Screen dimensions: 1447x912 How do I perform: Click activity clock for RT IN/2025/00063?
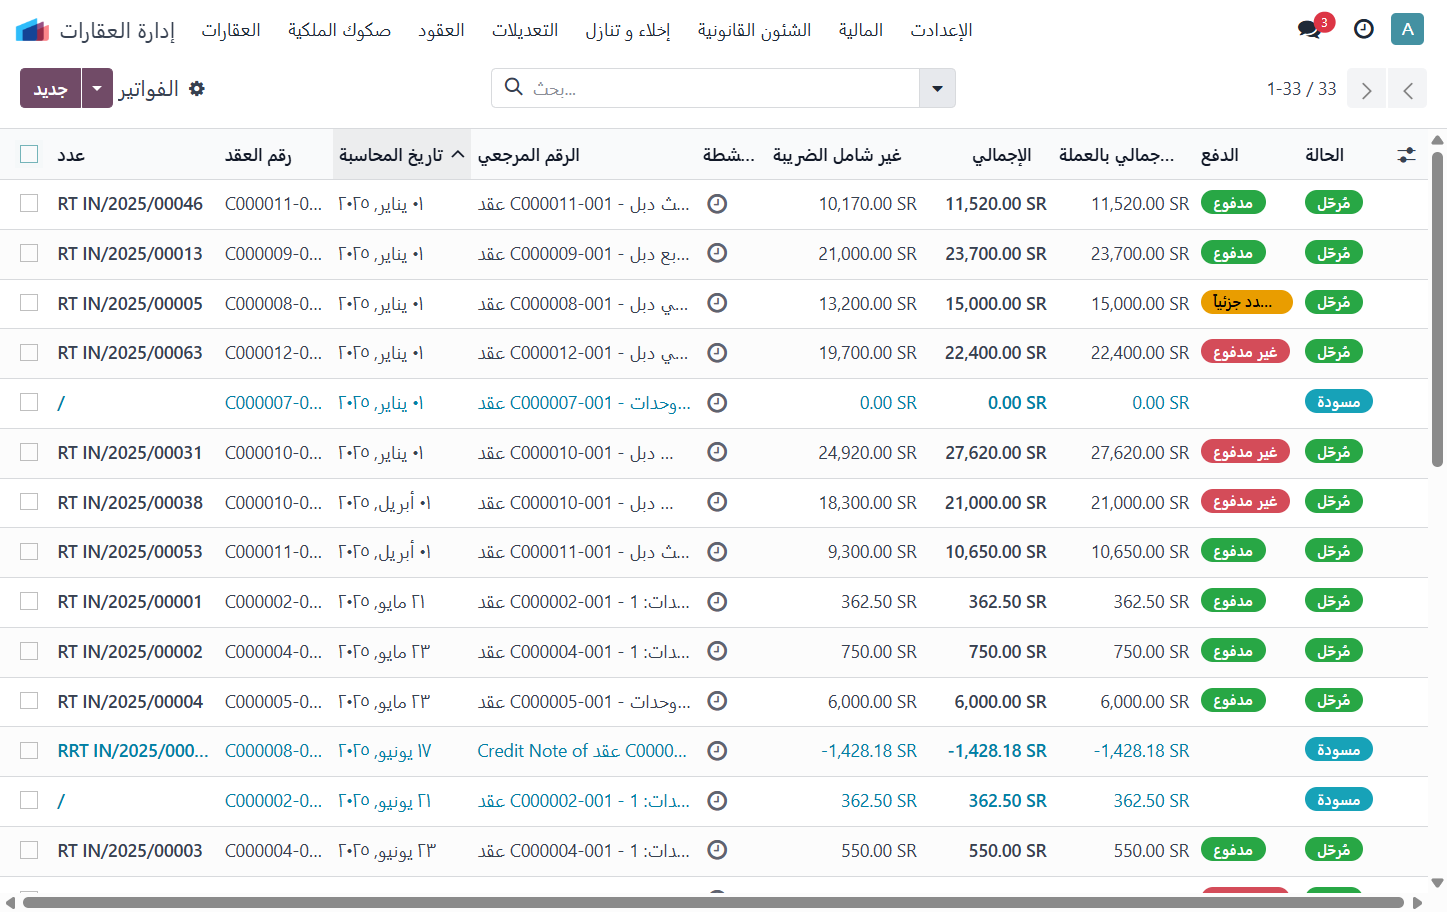717,353
